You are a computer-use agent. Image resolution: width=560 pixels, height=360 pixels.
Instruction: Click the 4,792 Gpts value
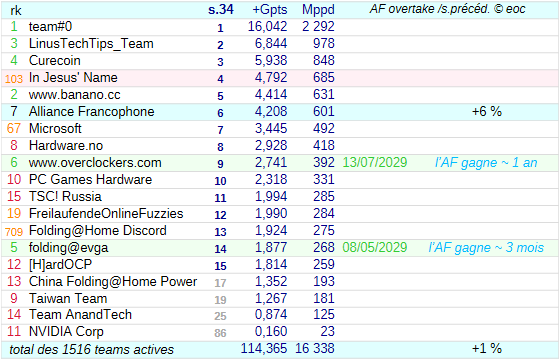[x=271, y=78]
